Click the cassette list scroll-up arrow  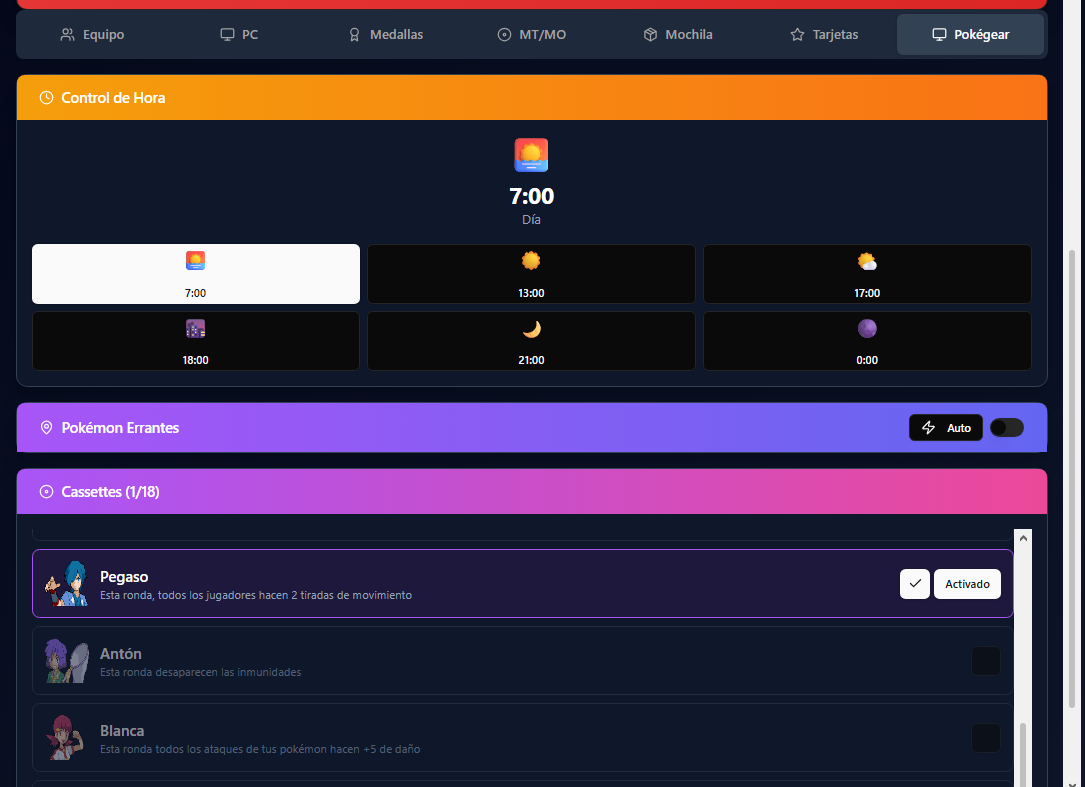tap(1023, 539)
